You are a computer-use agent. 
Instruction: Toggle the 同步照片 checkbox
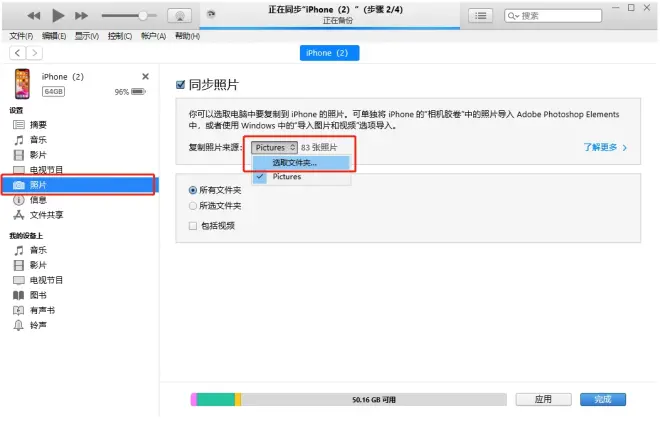pos(181,85)
